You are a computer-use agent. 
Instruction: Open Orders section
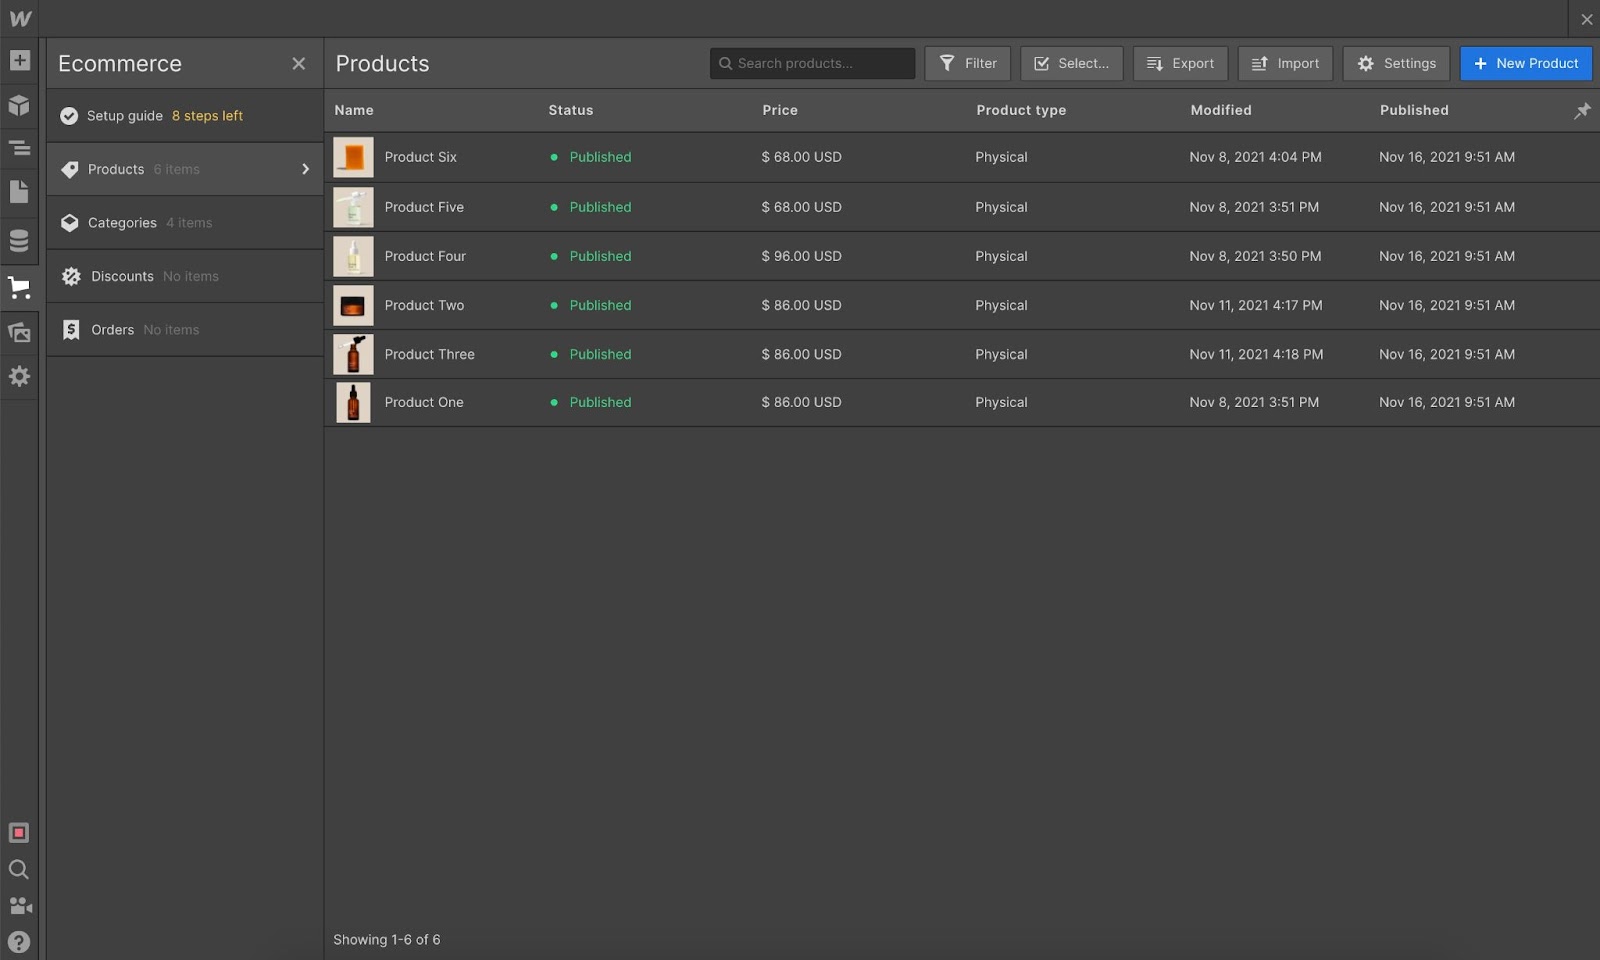185,330
